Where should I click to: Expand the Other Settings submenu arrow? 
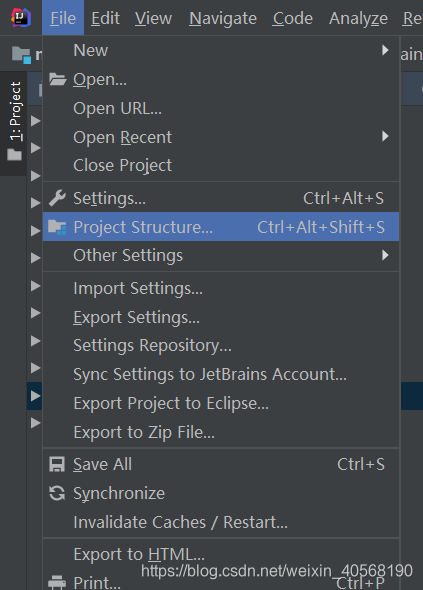click(x=385, y=255)
